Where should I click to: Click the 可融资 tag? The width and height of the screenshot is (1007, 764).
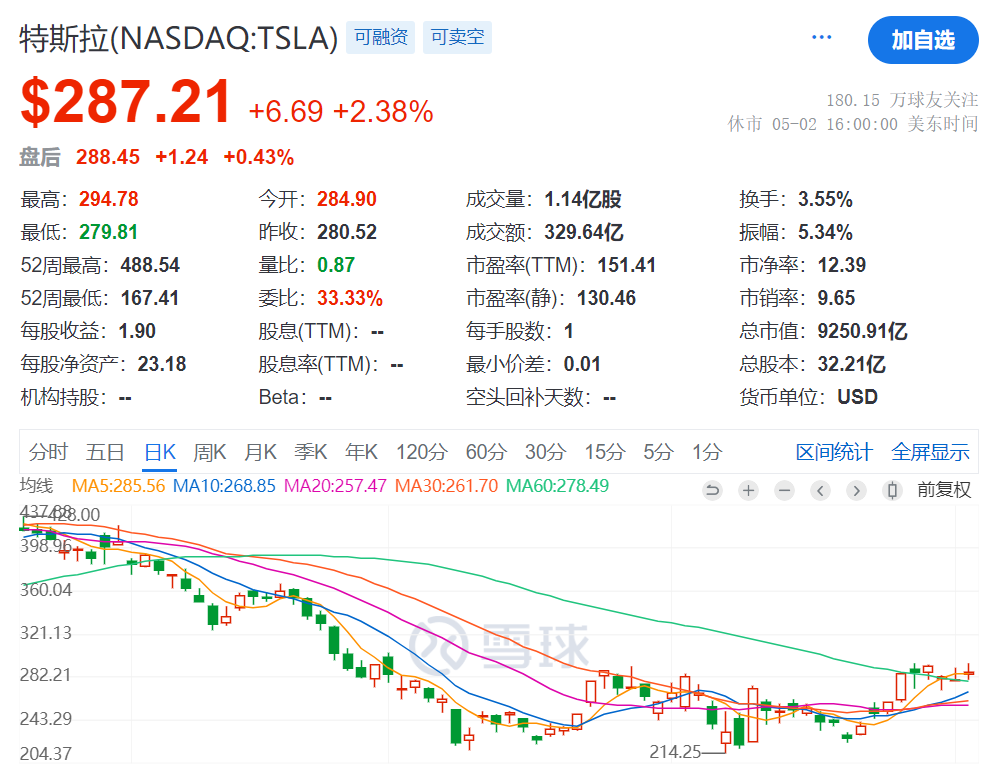tap(380, 38)
